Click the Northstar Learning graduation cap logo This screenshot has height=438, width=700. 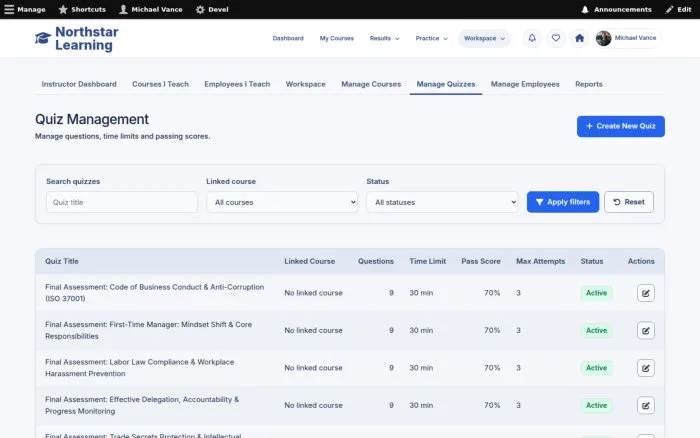click(x=43, y=38)
